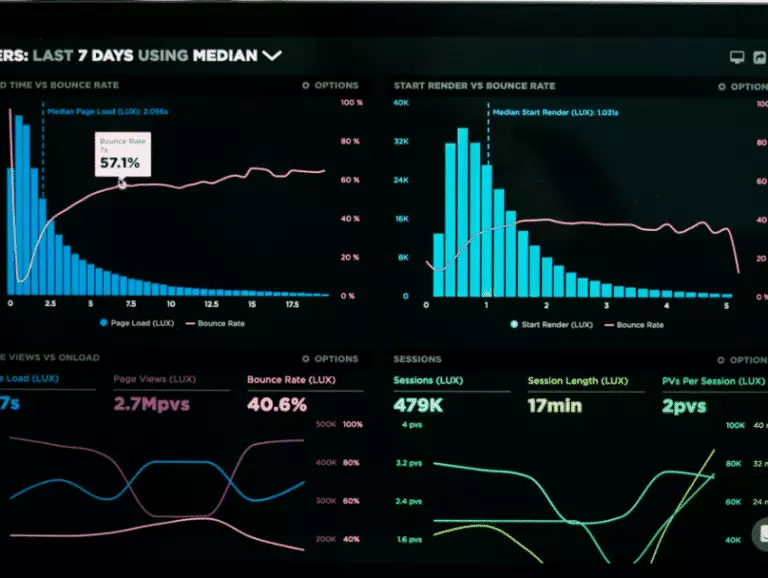This screenshot has height=578, width=768.
Task: Click gear icon on Start Render chart
Action: tap(723, 87)
